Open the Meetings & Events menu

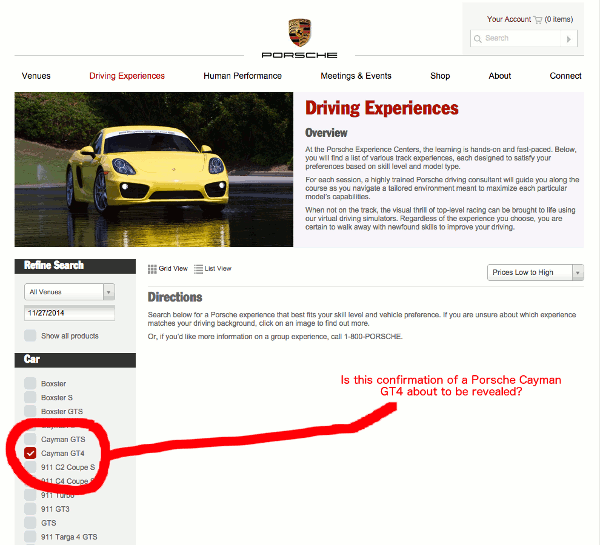[x=356, y=76]
